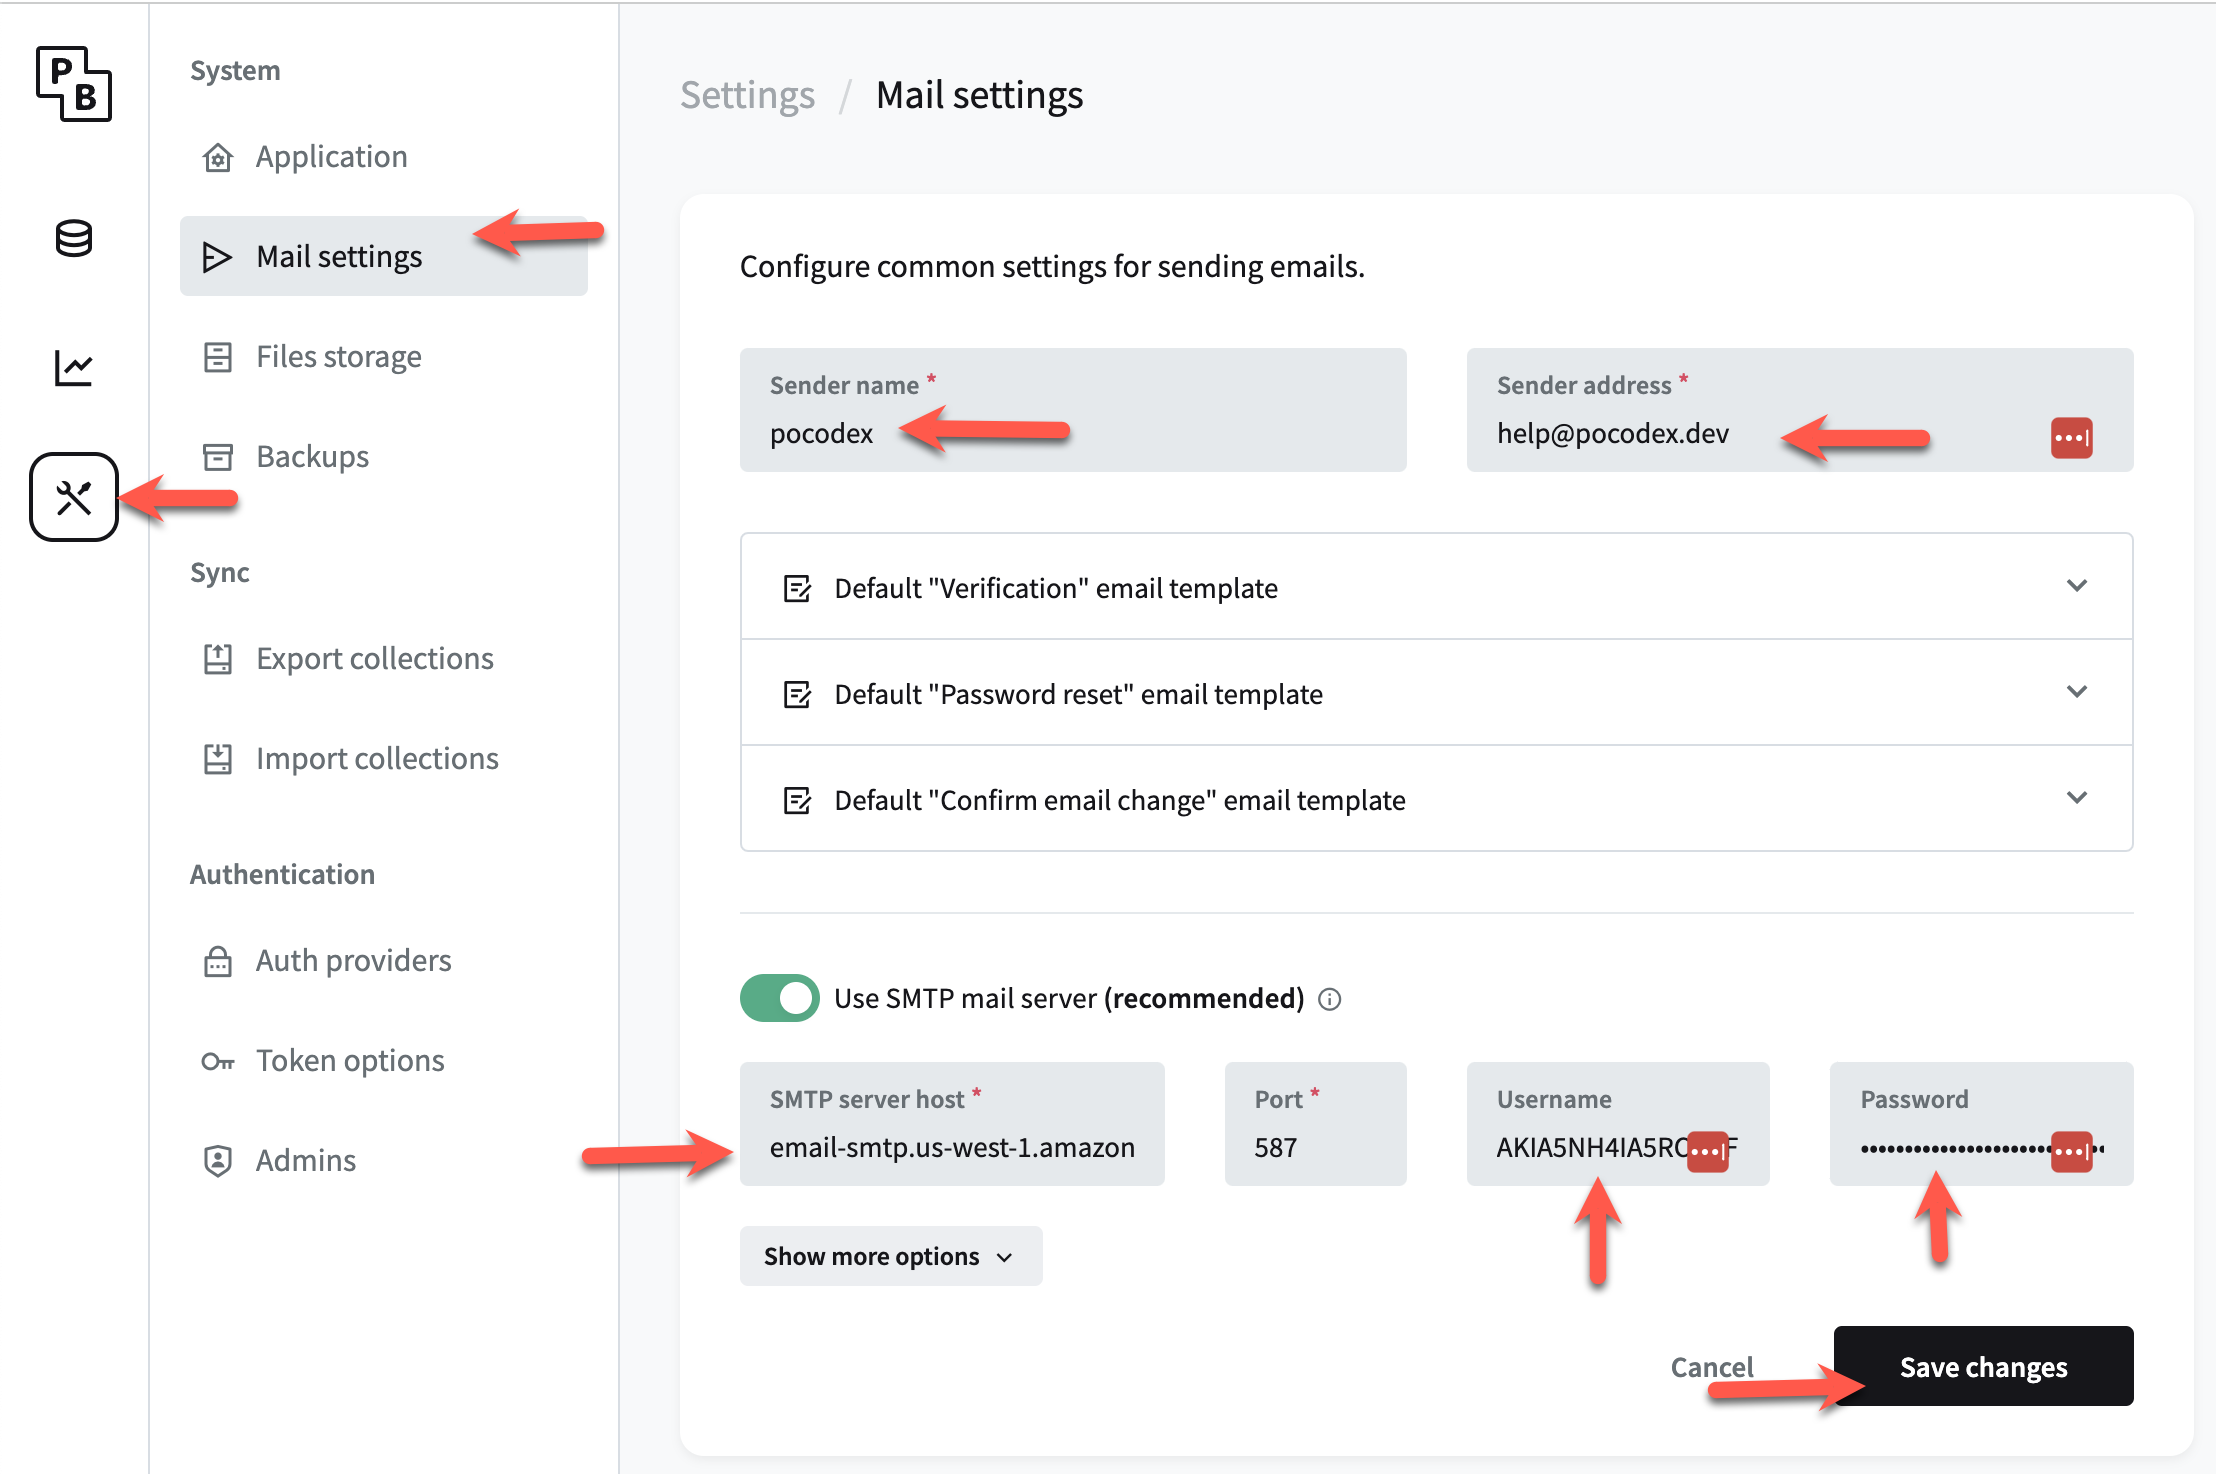
Task: Toggle Use SMTP mail server switch
Action: (779, 998)
